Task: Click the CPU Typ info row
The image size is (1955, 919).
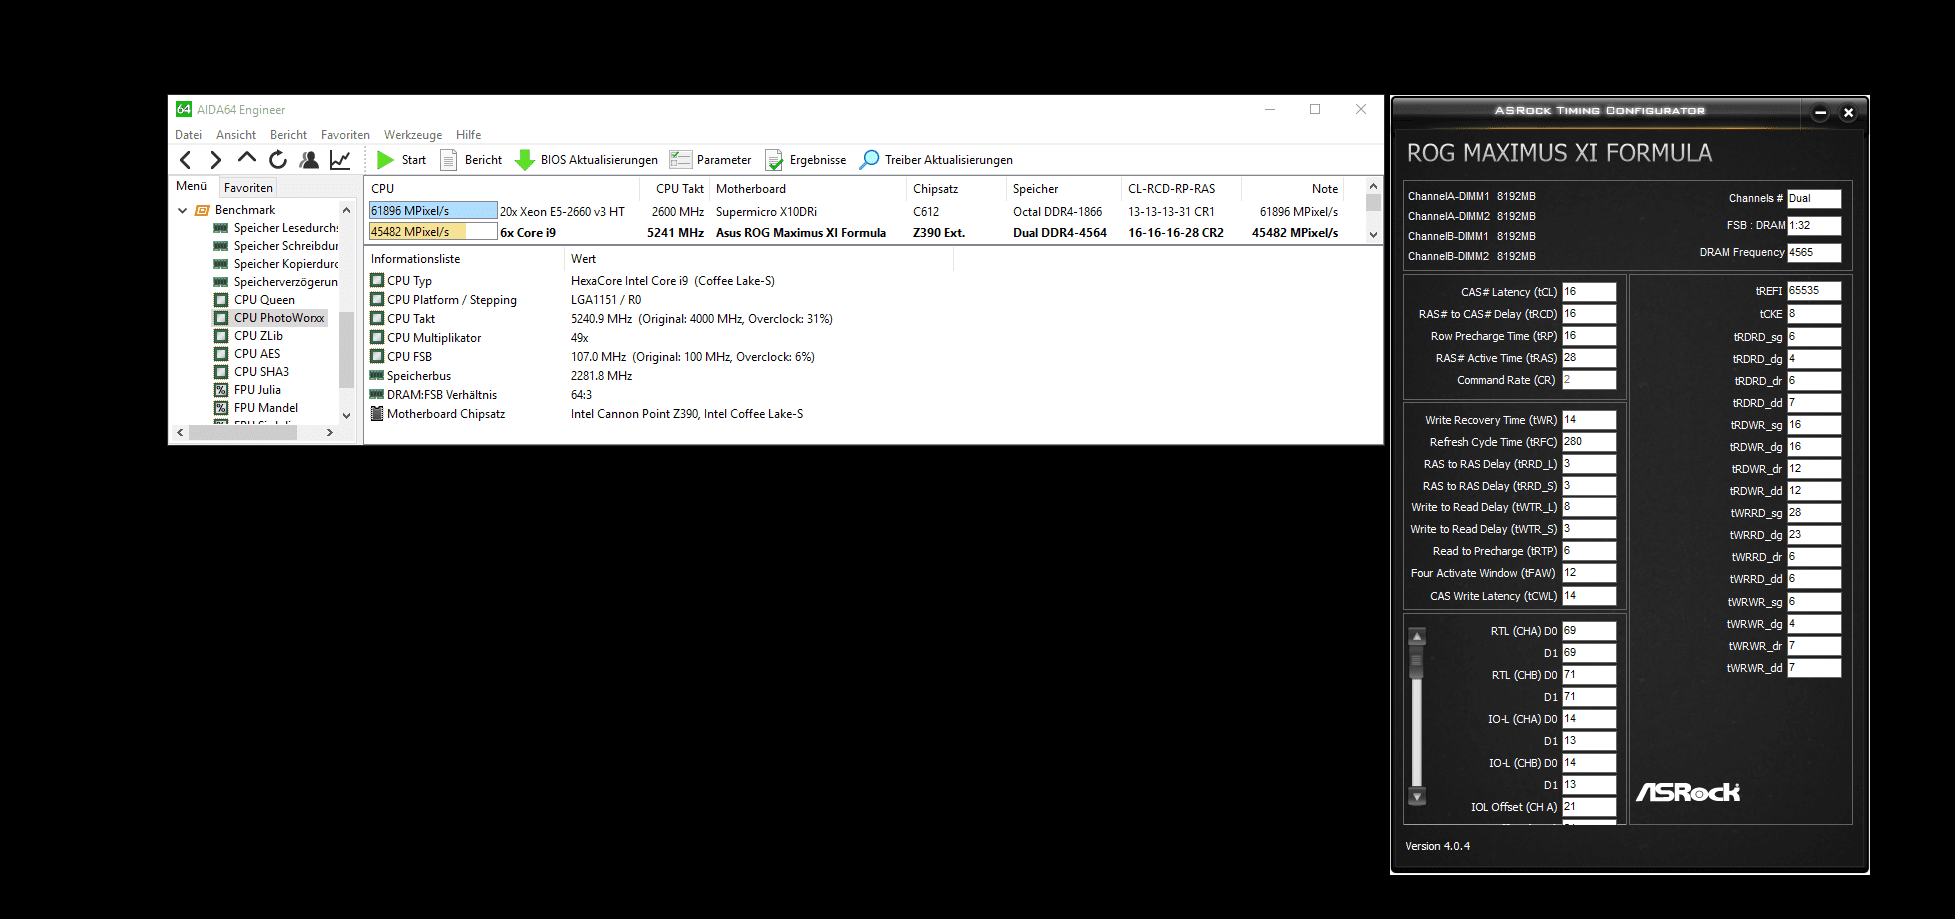Action: coord(660,281)
